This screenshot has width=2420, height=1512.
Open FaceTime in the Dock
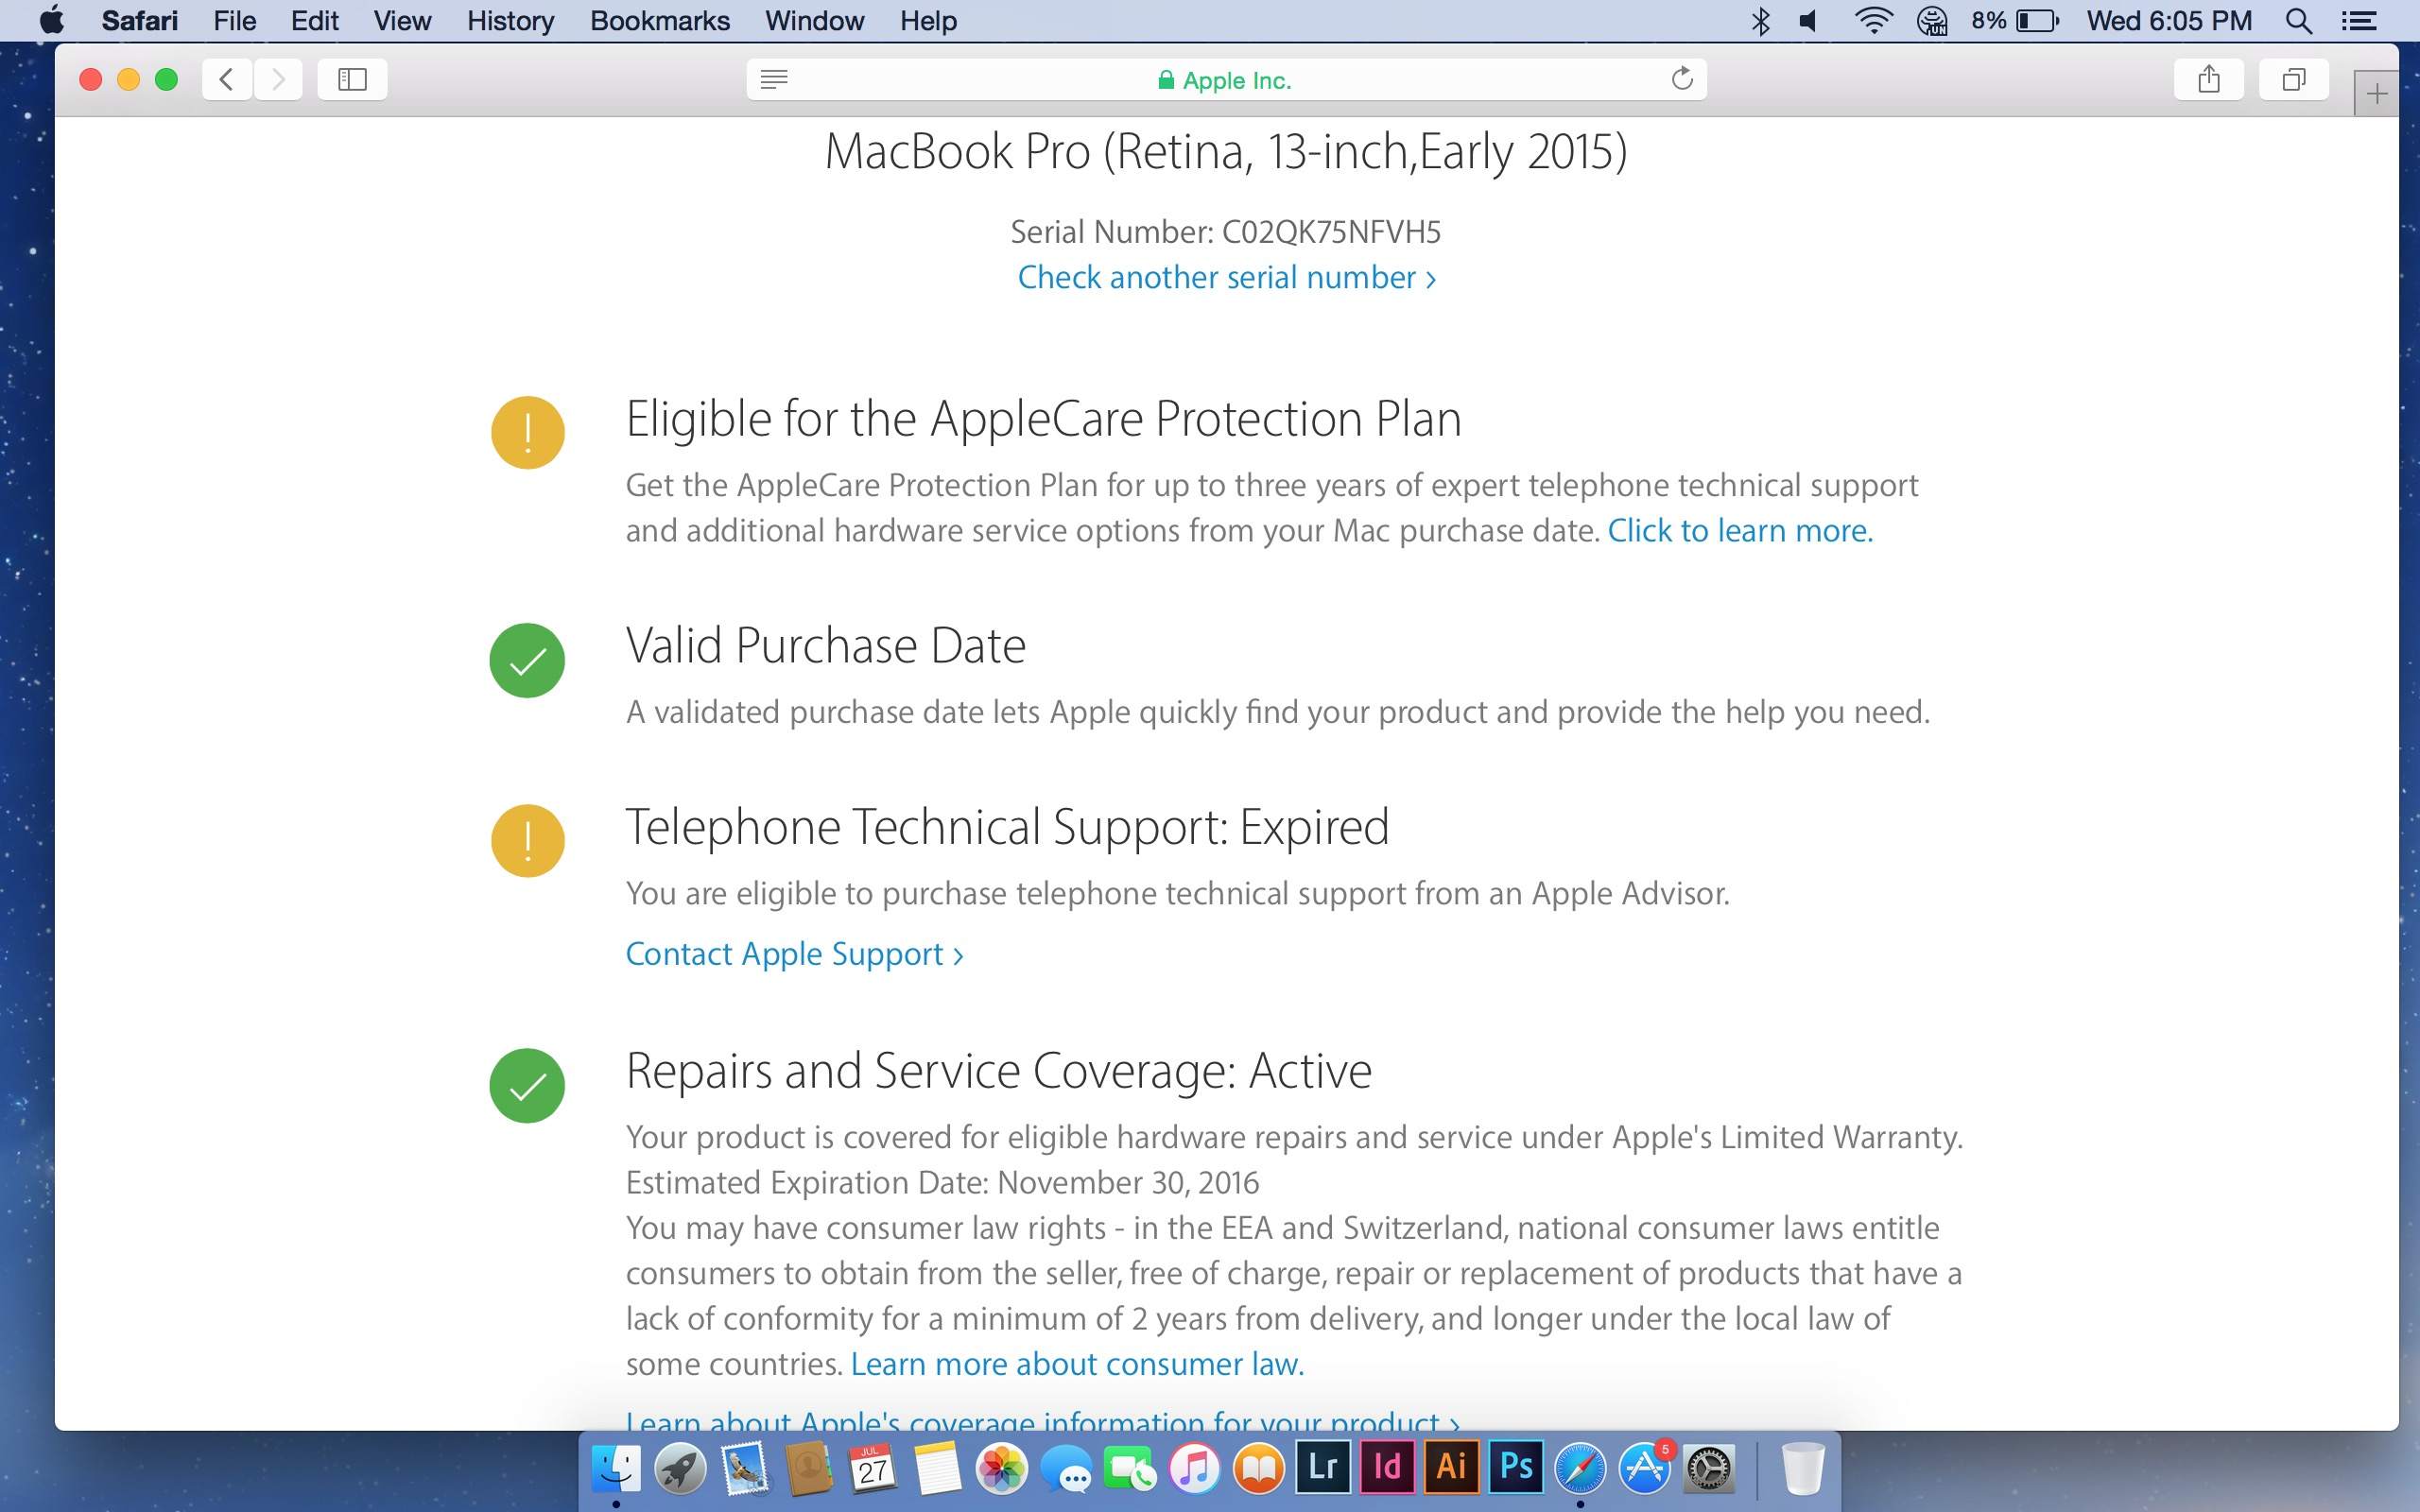(1130, 1469)
